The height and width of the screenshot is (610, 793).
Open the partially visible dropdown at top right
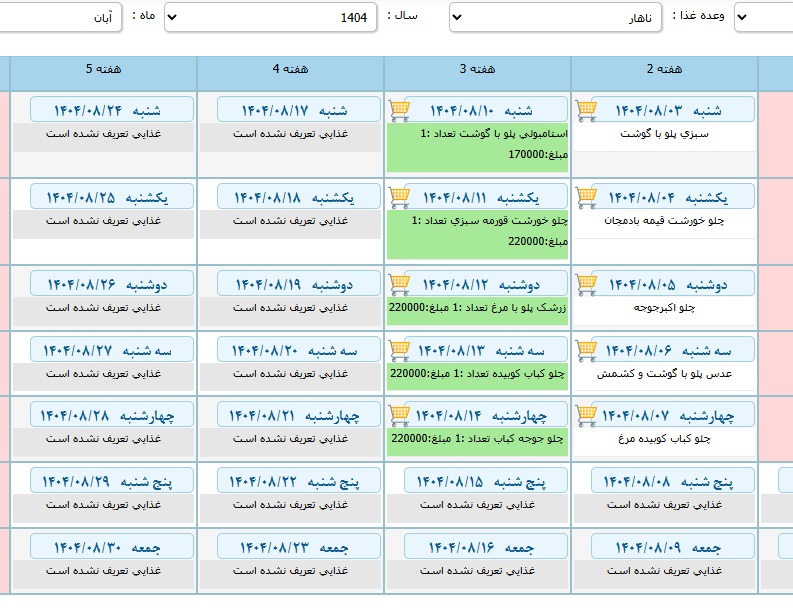(x=763, y=17)
